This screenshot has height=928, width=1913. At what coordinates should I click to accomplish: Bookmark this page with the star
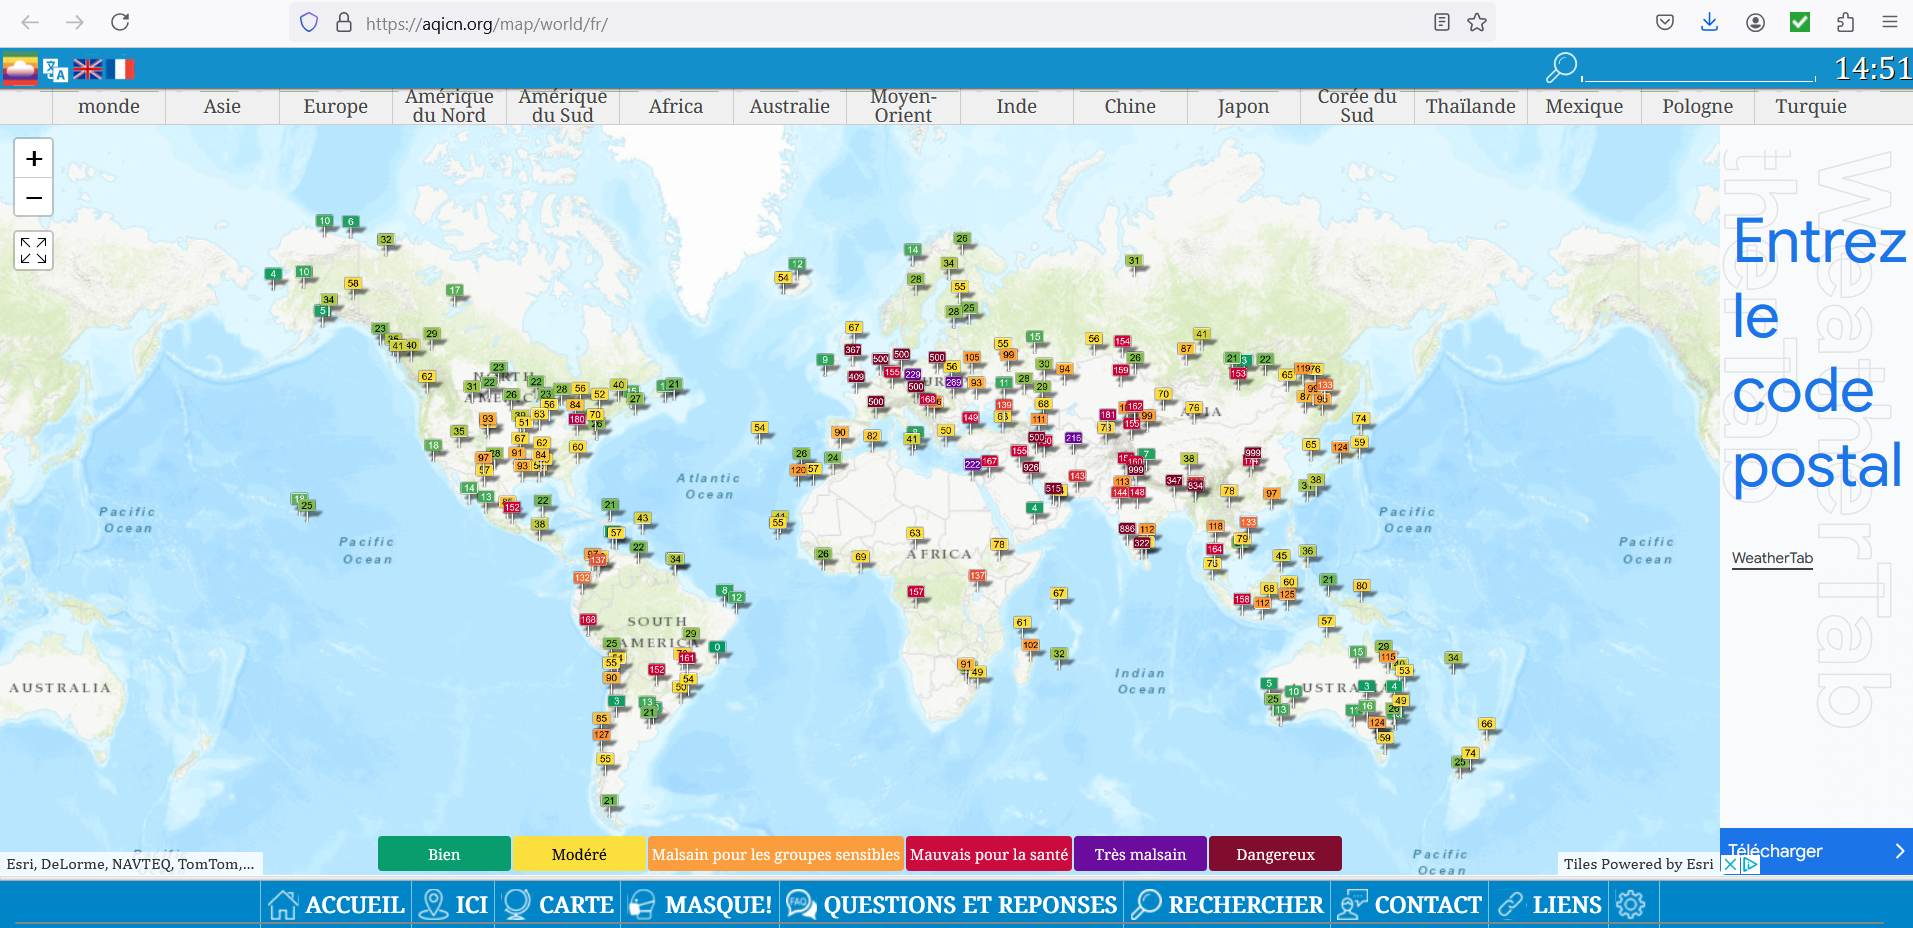pos(1477,22)
